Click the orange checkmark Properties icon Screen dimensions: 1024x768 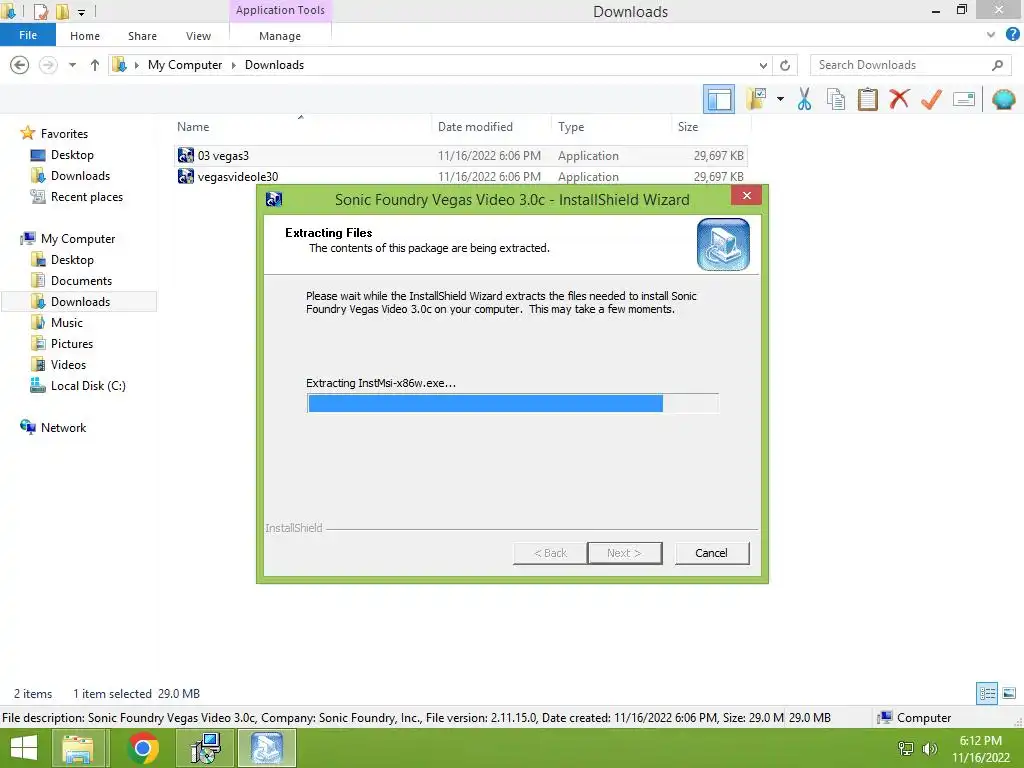(931, 99)
